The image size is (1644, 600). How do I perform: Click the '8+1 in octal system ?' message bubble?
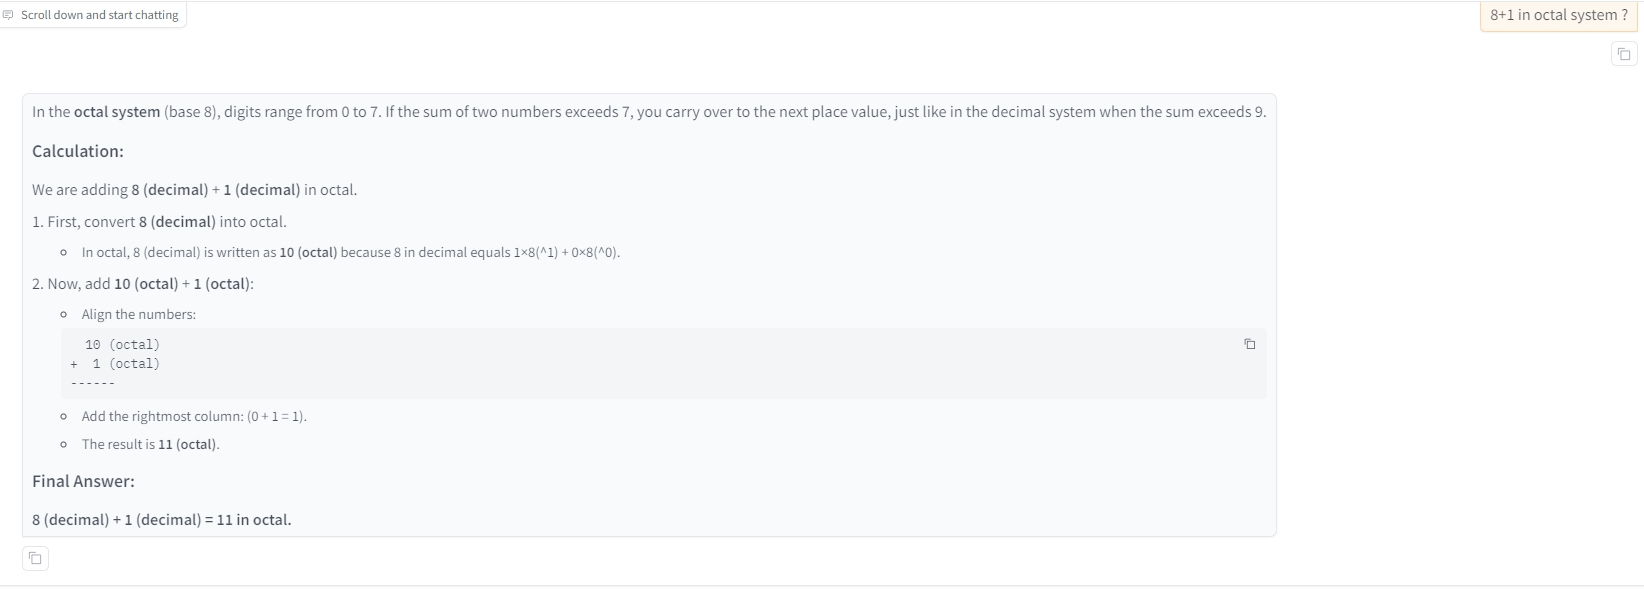[1558, 15]
